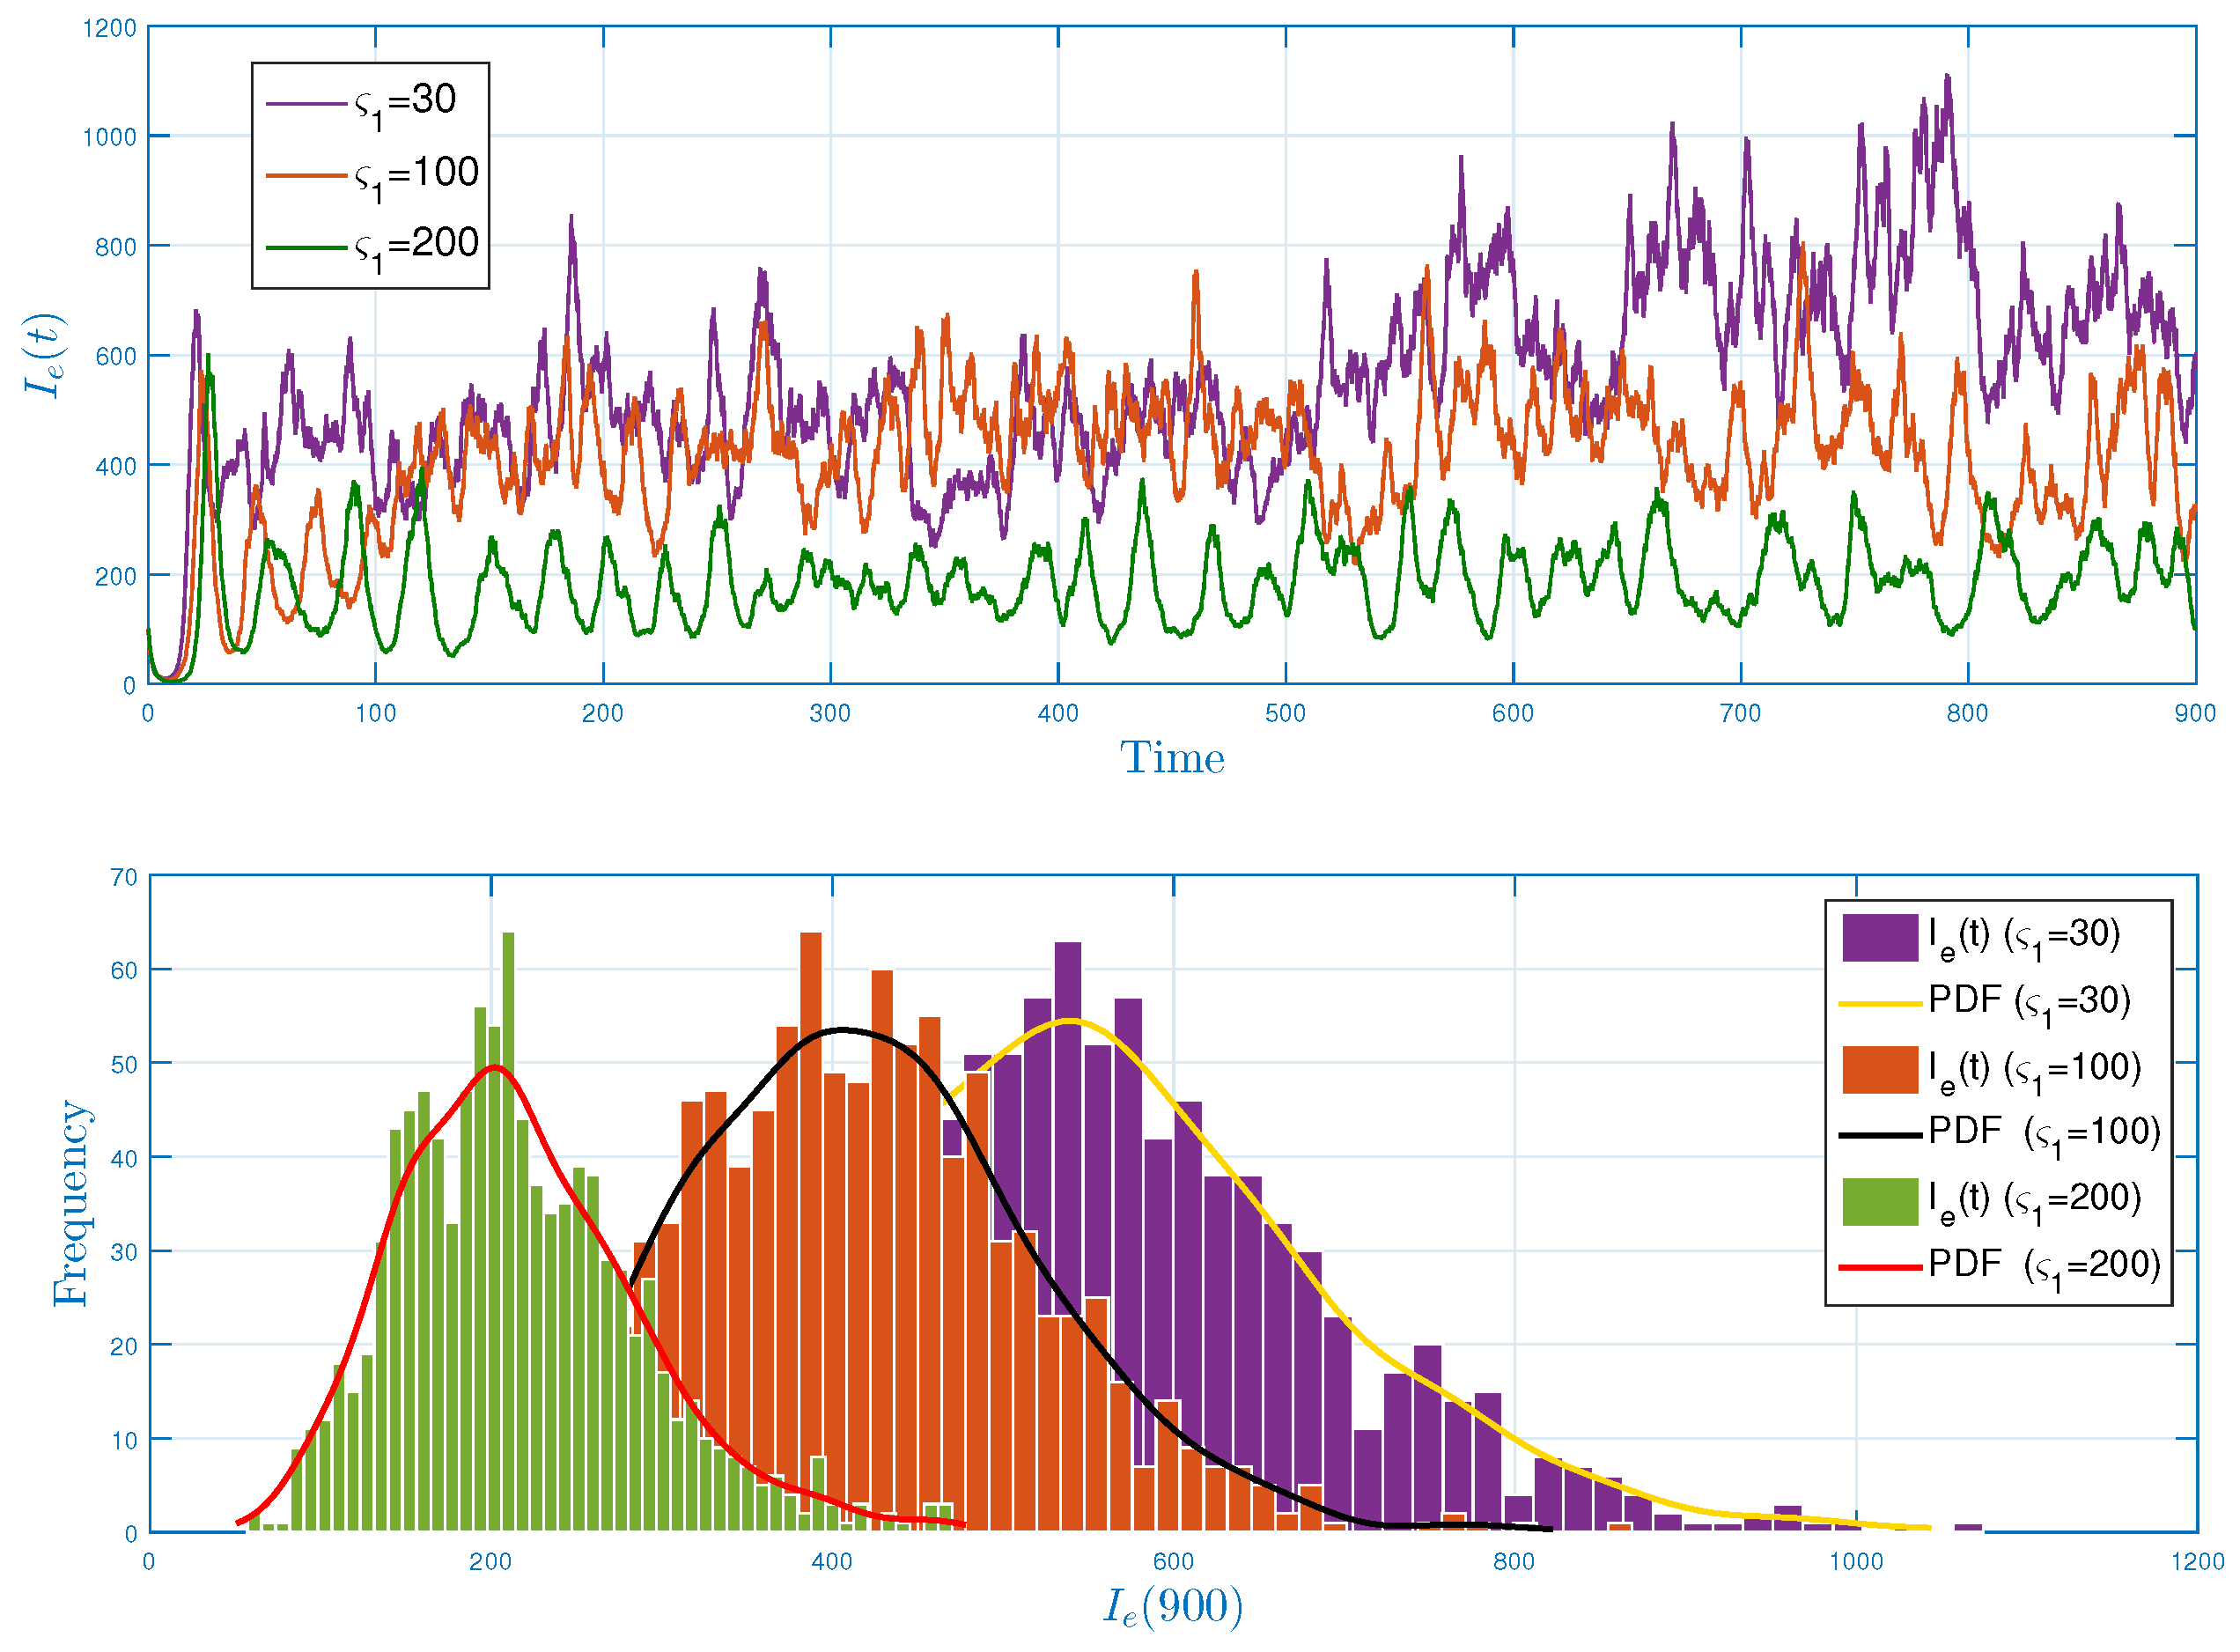Click the purple histogram swatch in bottom legend

click(1880, 938)
